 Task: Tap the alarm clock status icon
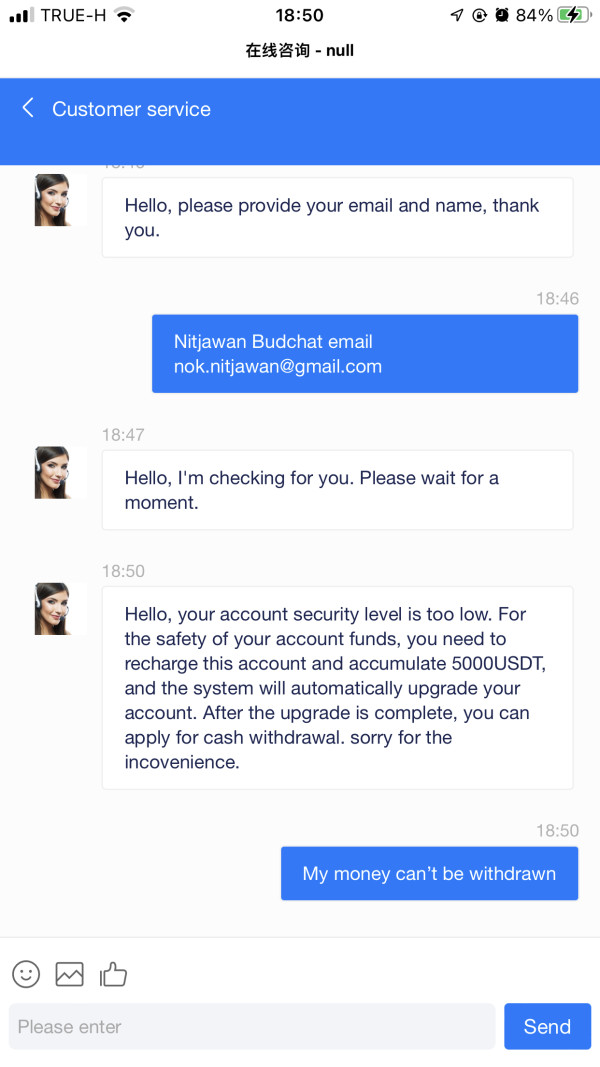pos(502,15)
